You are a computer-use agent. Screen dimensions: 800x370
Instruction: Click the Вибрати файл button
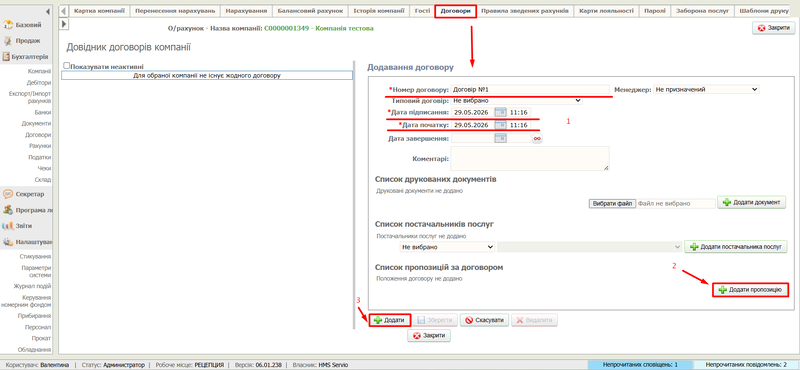(612, 203)
